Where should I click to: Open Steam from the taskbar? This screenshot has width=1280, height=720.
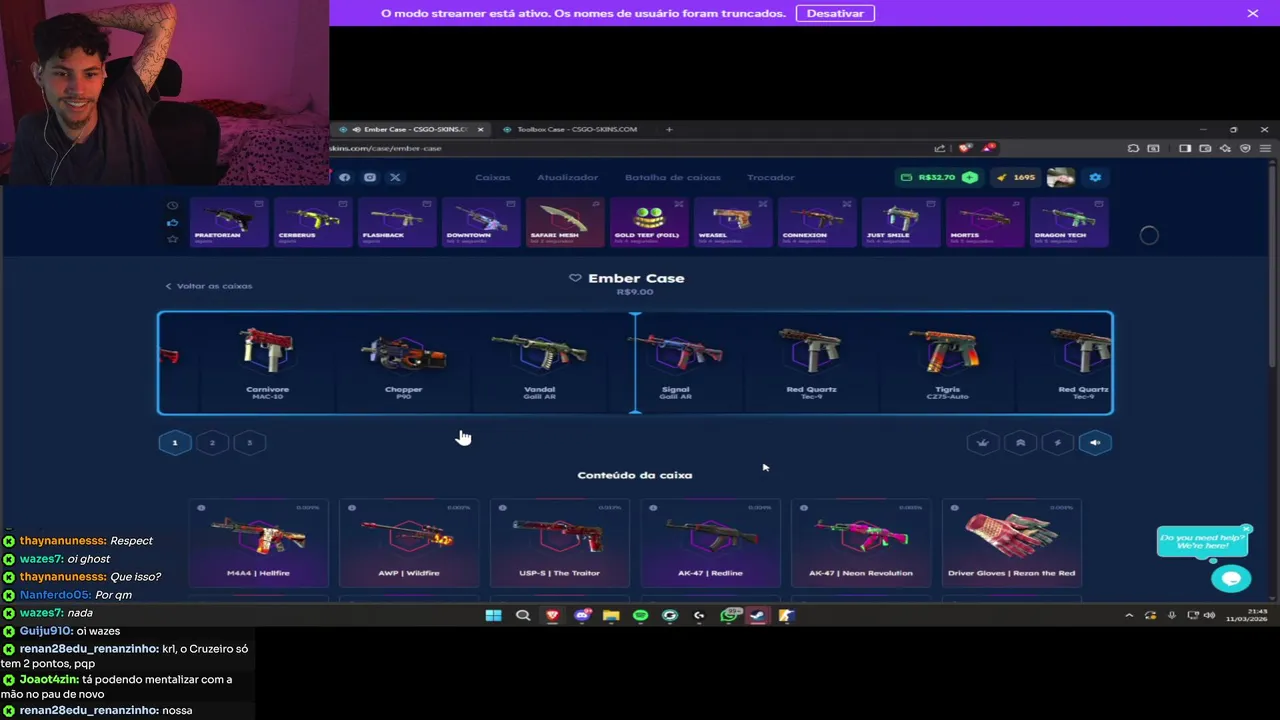point(757,615)
